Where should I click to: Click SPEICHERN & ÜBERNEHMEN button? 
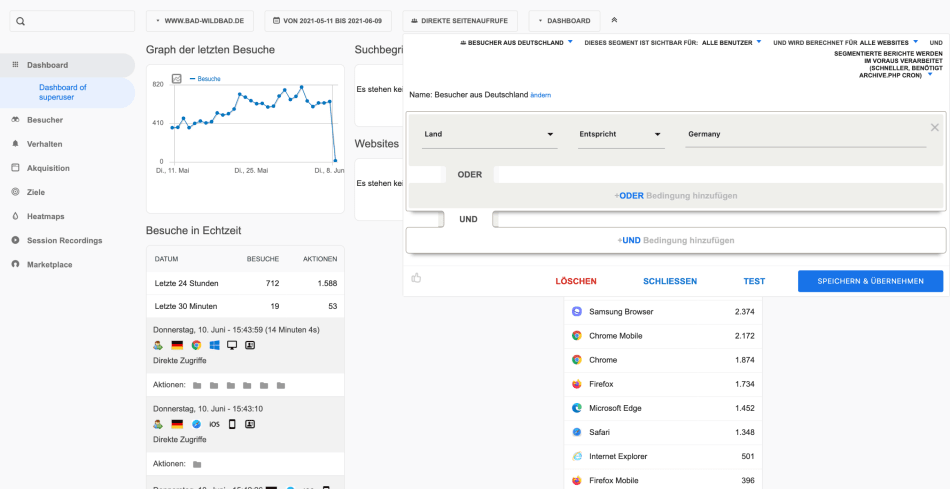coord(871,281)
